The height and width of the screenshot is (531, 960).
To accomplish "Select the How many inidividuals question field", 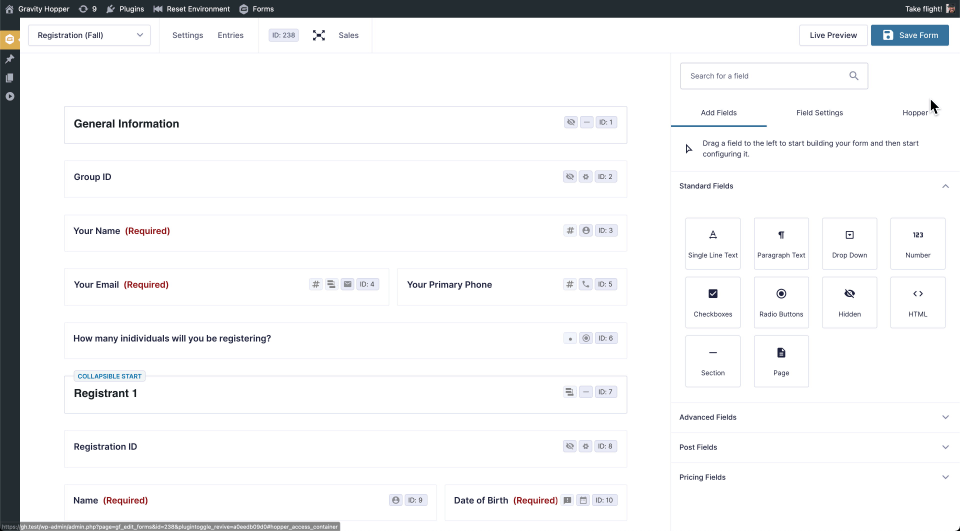I will click(x=345, y=340).
